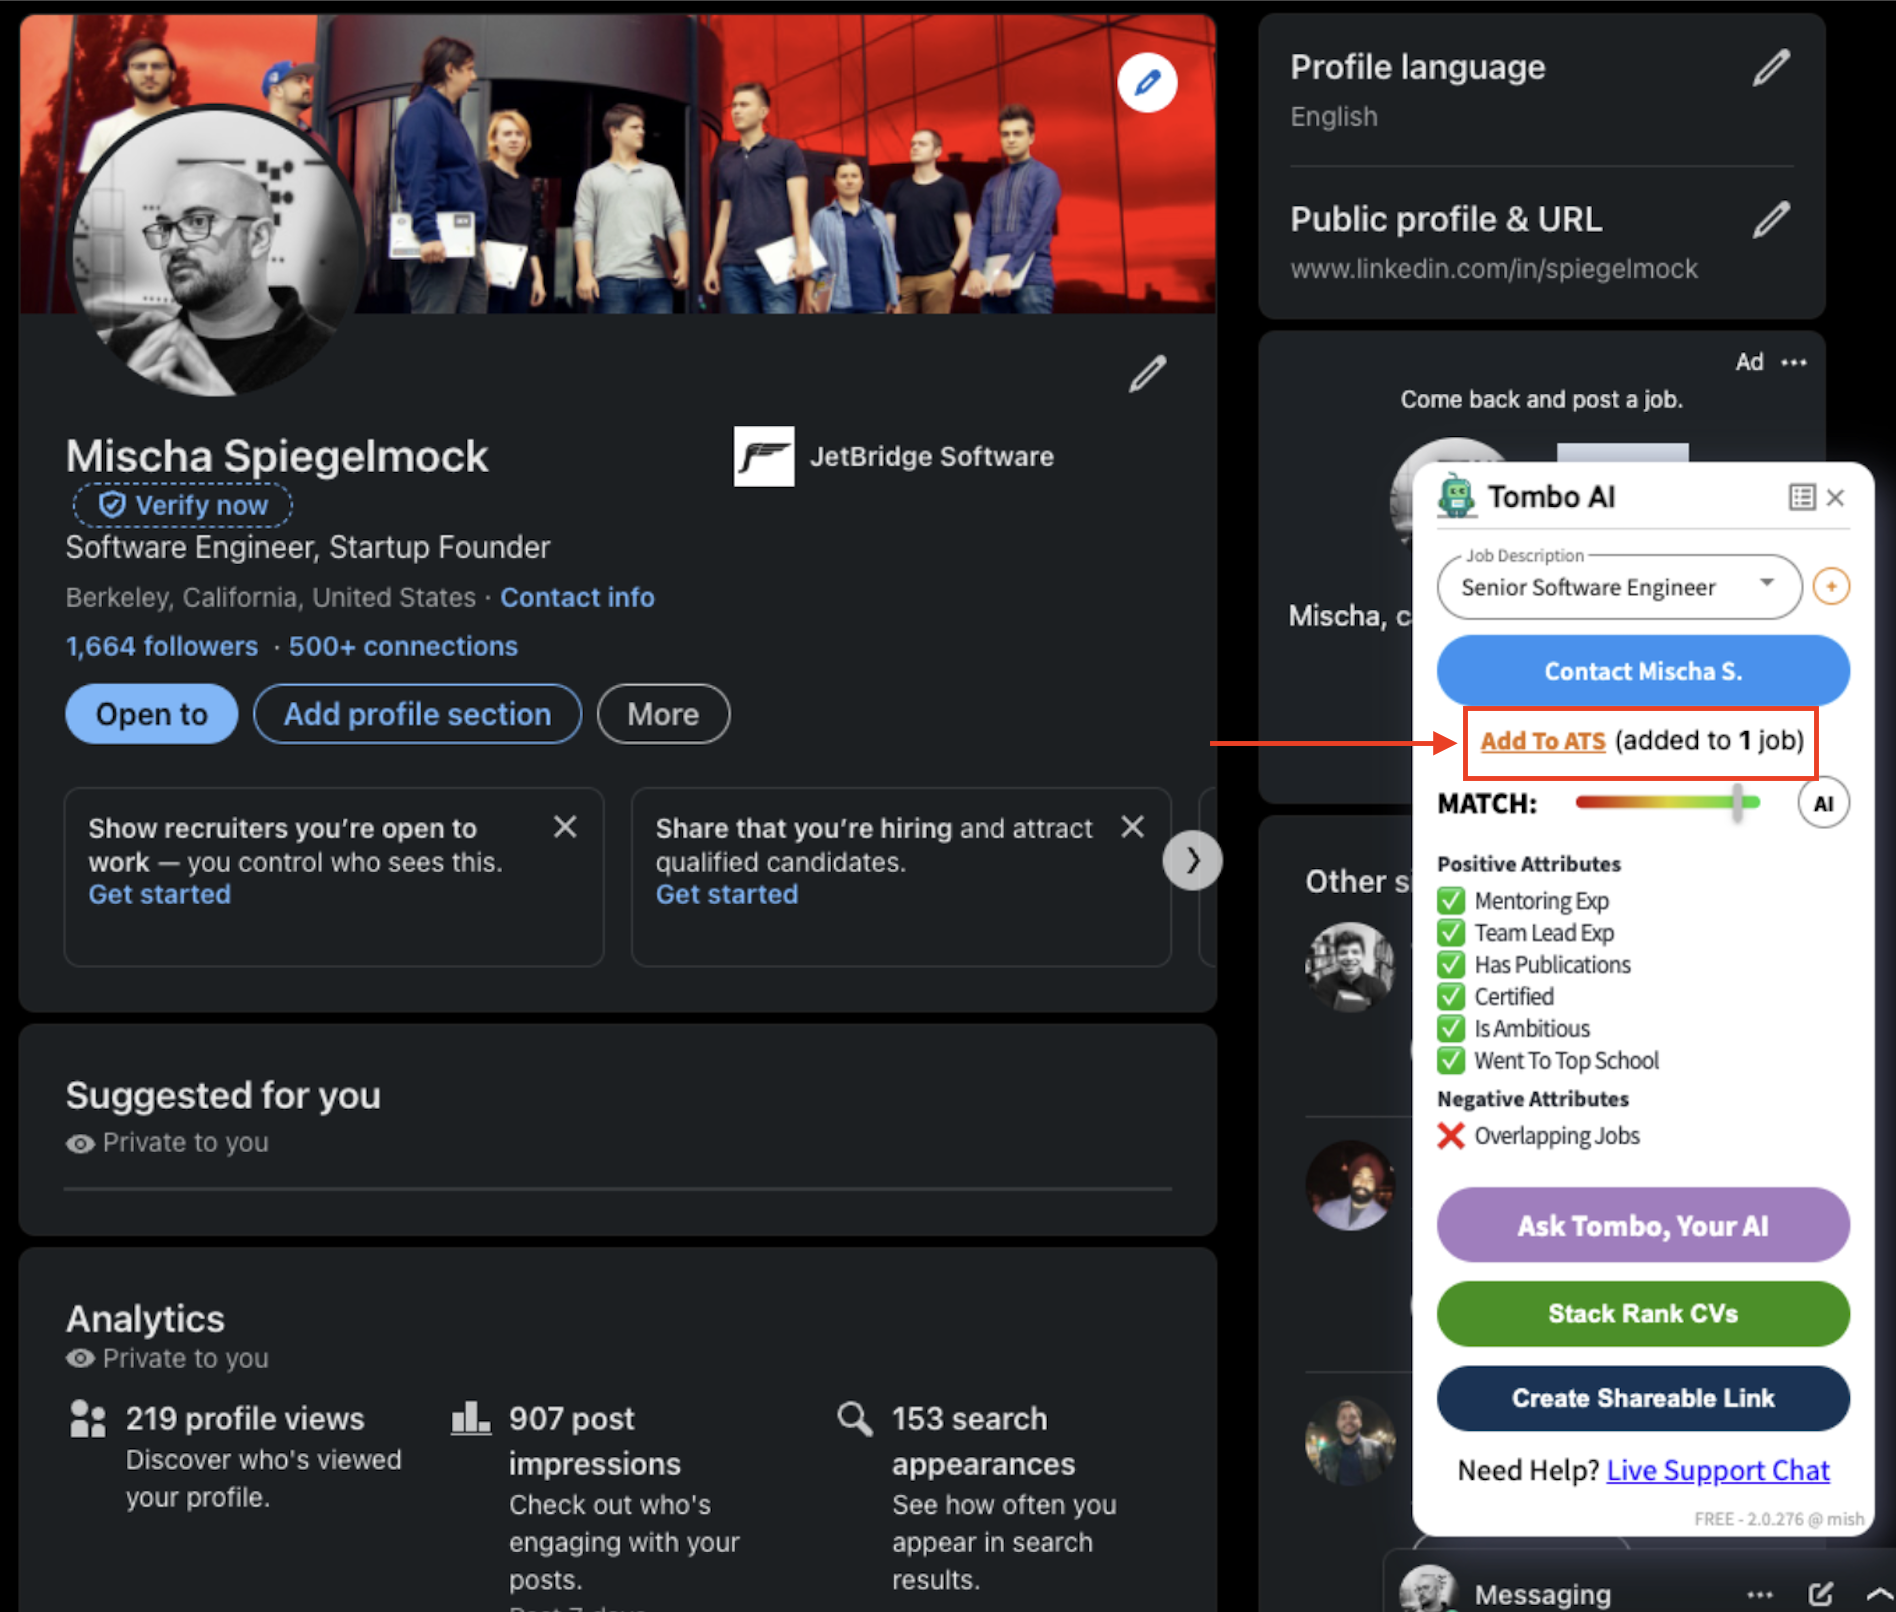
Task: Close the Tombo AI panel
Action: 1836,497
